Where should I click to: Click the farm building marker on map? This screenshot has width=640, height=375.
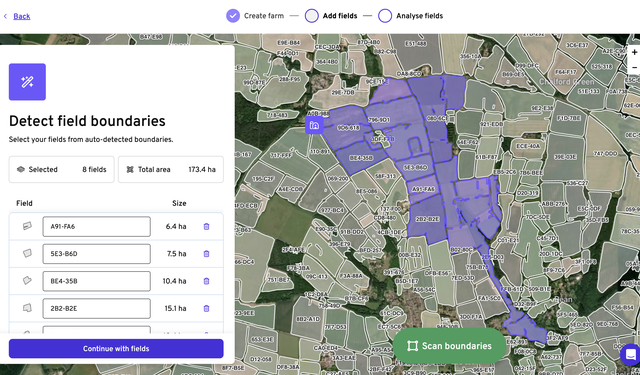click(x=314, y=125)
